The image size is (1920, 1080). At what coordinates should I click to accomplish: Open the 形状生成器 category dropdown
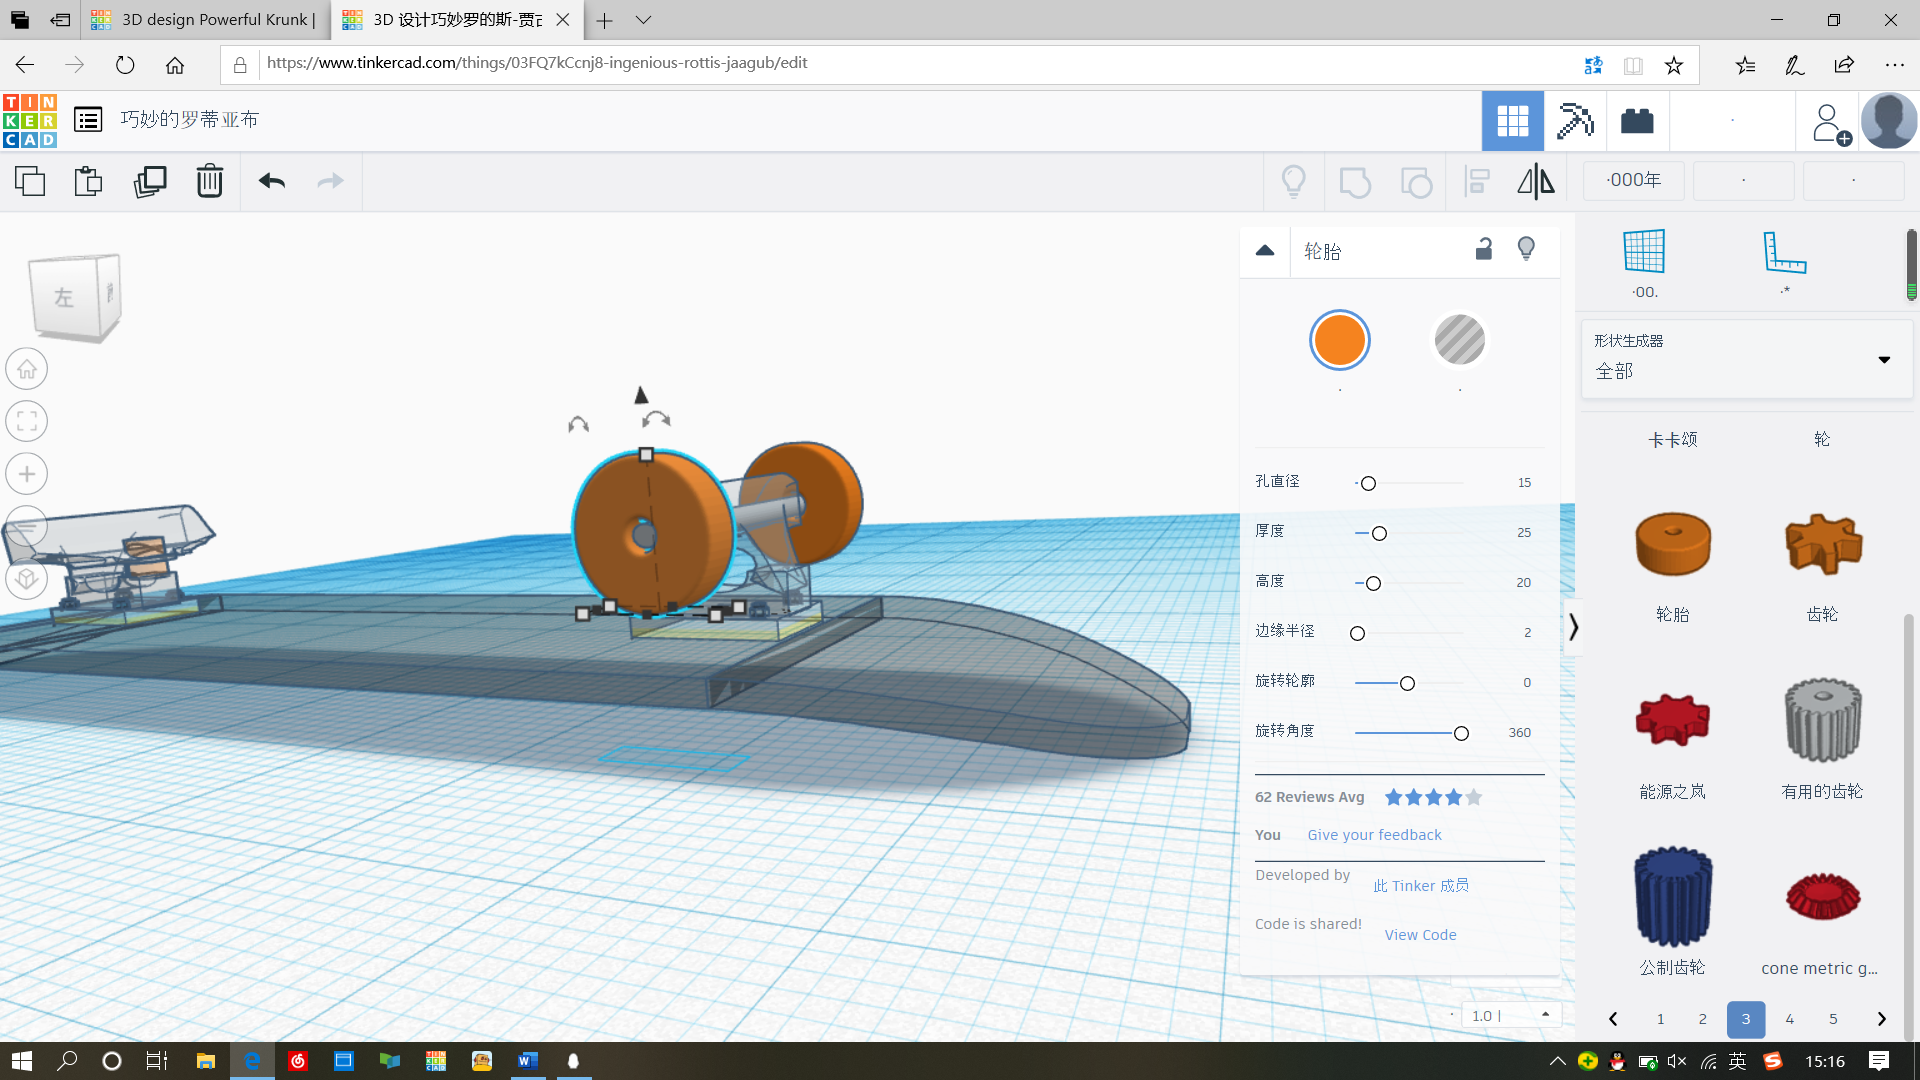click(x=1746, y=358)
